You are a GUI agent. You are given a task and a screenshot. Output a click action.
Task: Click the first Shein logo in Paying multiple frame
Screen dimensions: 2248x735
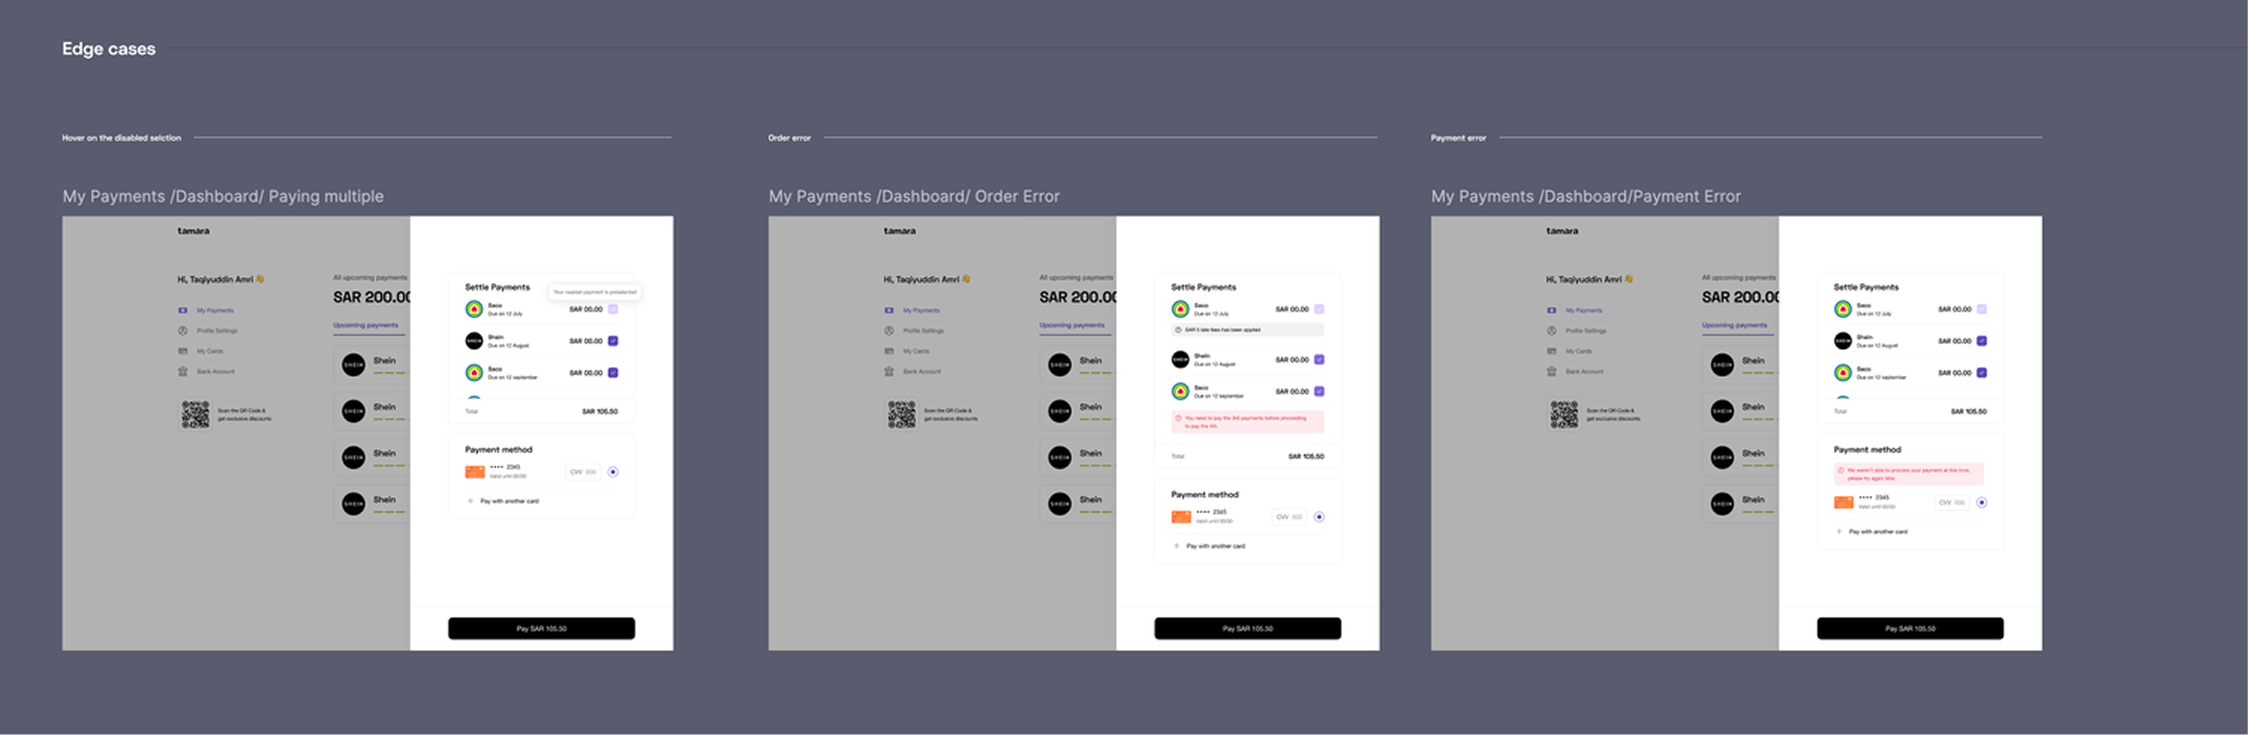354,365
